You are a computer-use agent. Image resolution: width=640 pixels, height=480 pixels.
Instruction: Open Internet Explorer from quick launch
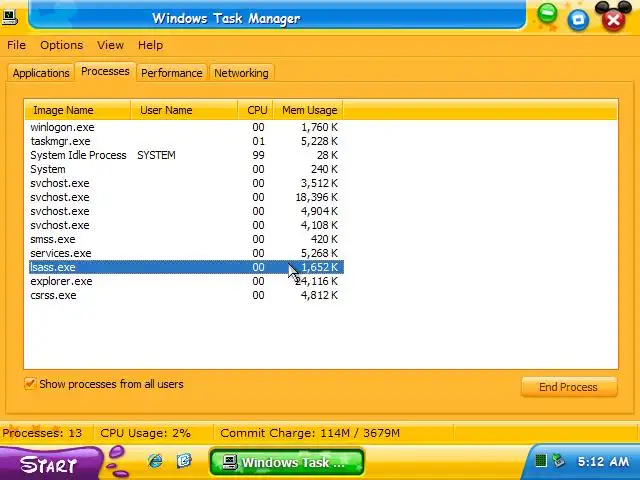155,461
